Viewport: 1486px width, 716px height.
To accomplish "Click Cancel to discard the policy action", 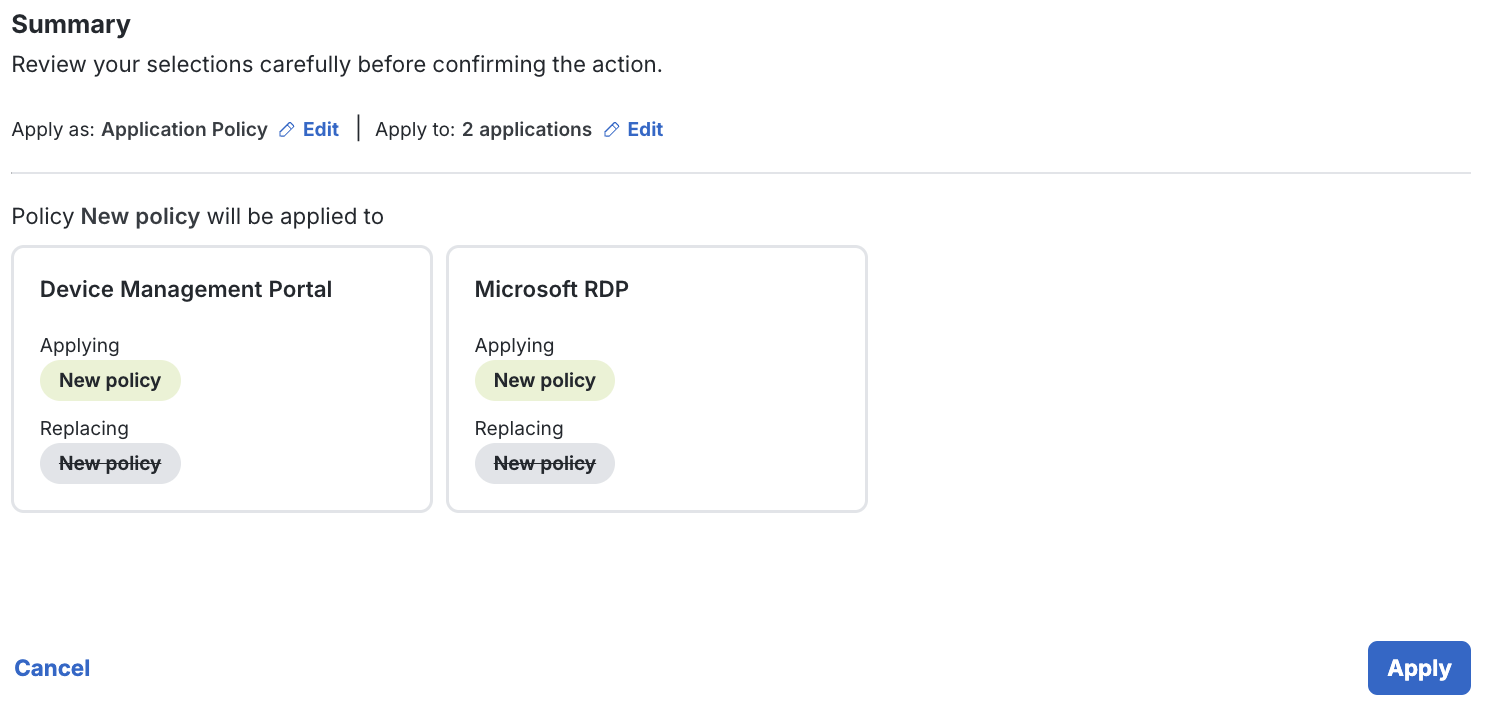I will pyautogui.click(x=51, y=667).
